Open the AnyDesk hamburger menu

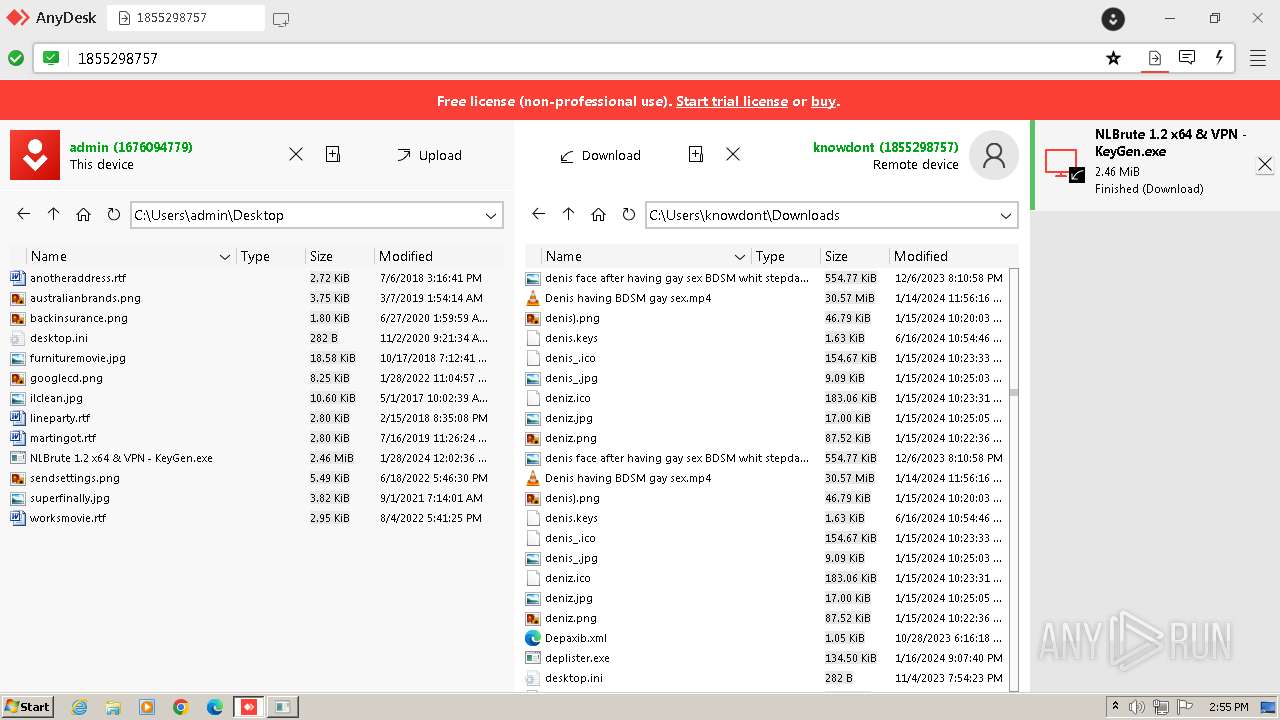pos(1258,58)
